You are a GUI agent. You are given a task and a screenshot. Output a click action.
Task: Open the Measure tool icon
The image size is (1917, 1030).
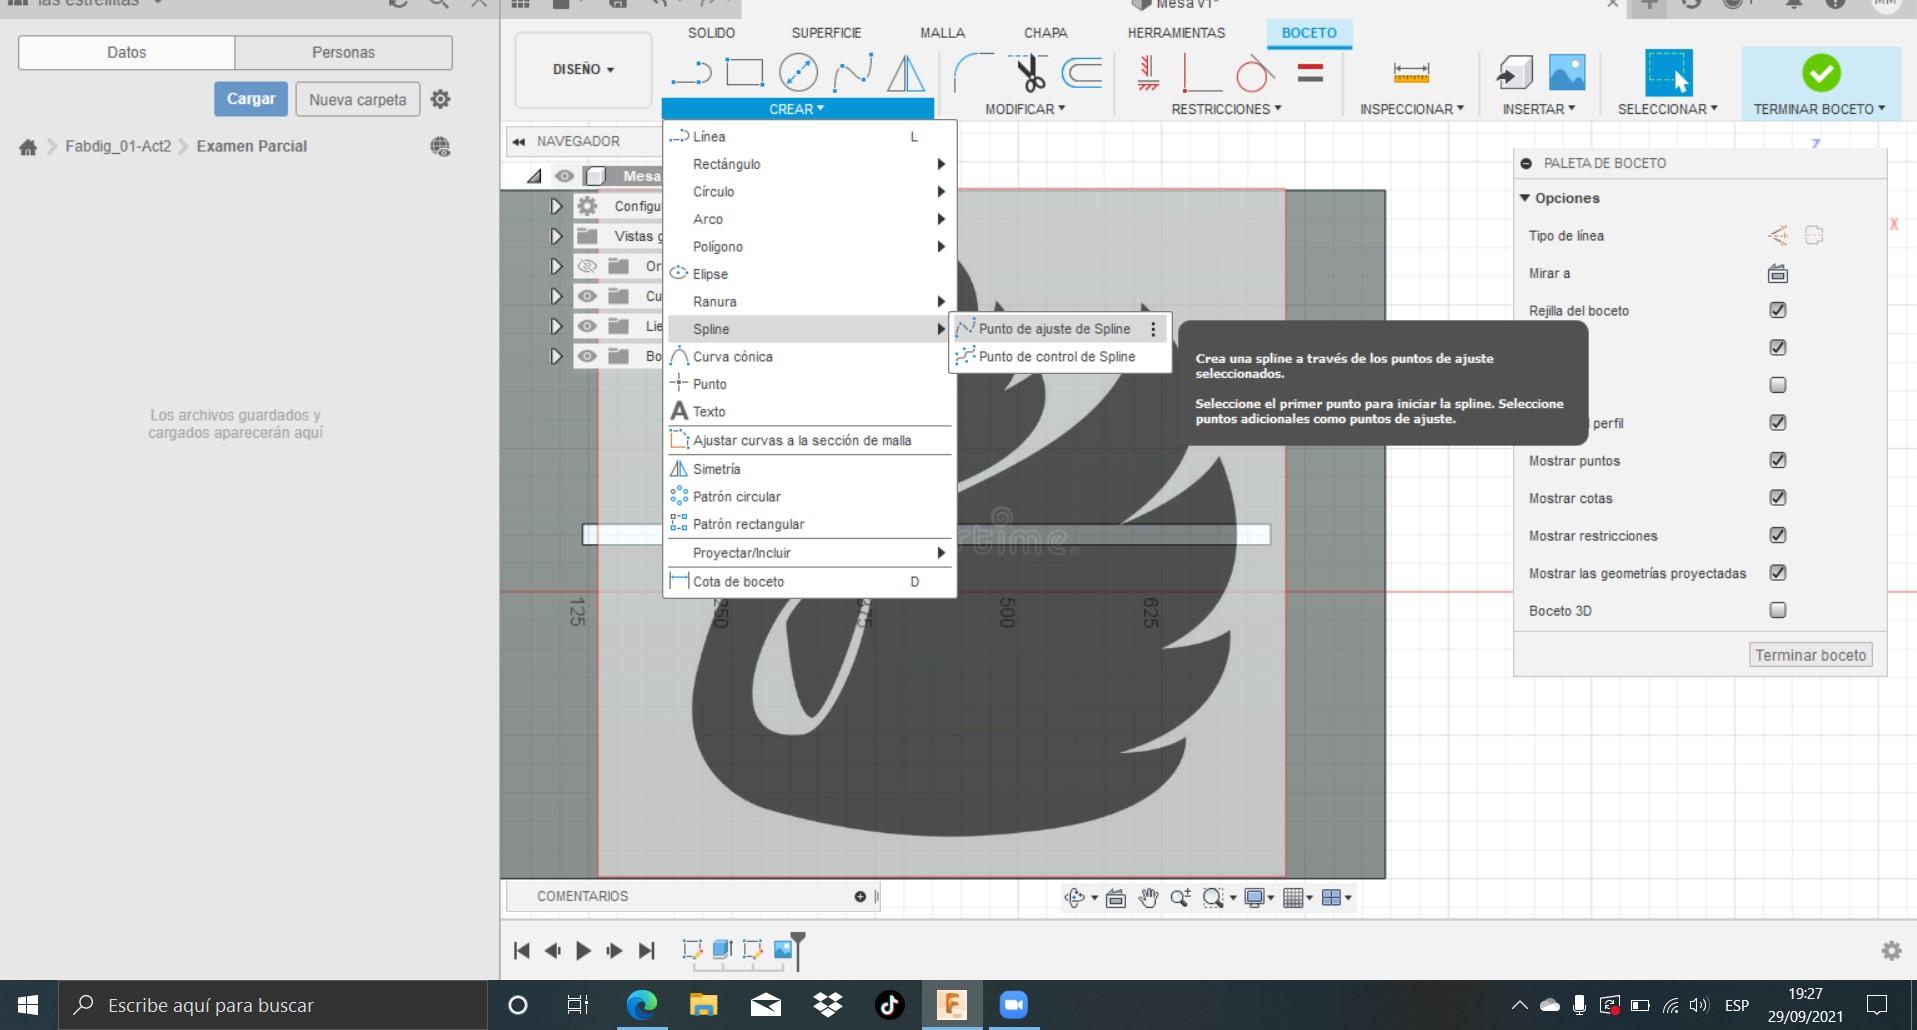[x=1411, y=73]
